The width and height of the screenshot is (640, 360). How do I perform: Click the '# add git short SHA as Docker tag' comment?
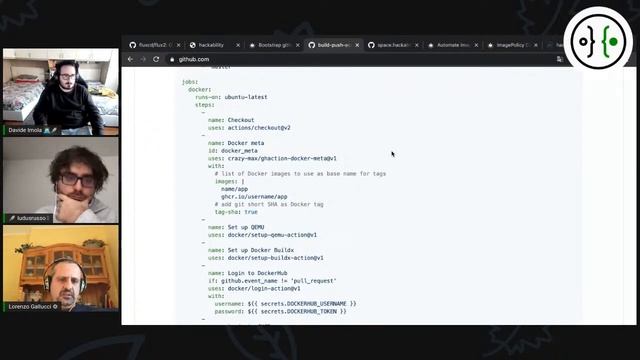tap(269, 204)
